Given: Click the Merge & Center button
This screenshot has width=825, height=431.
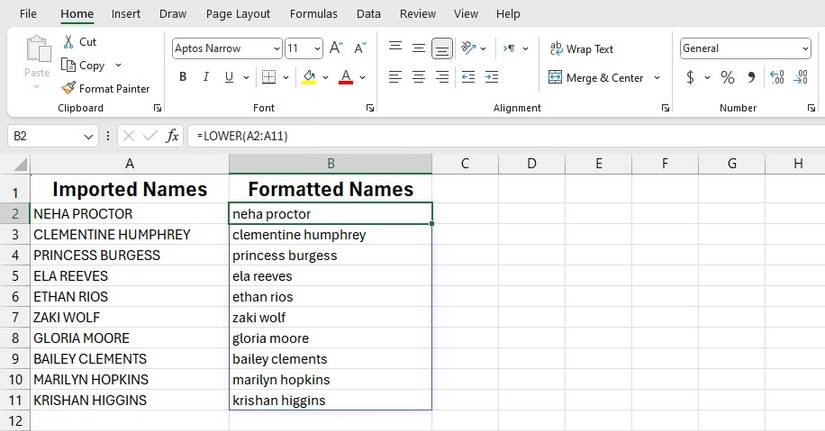Looking at the screenshot, I should pyautogui.click(x=596, y=78).
